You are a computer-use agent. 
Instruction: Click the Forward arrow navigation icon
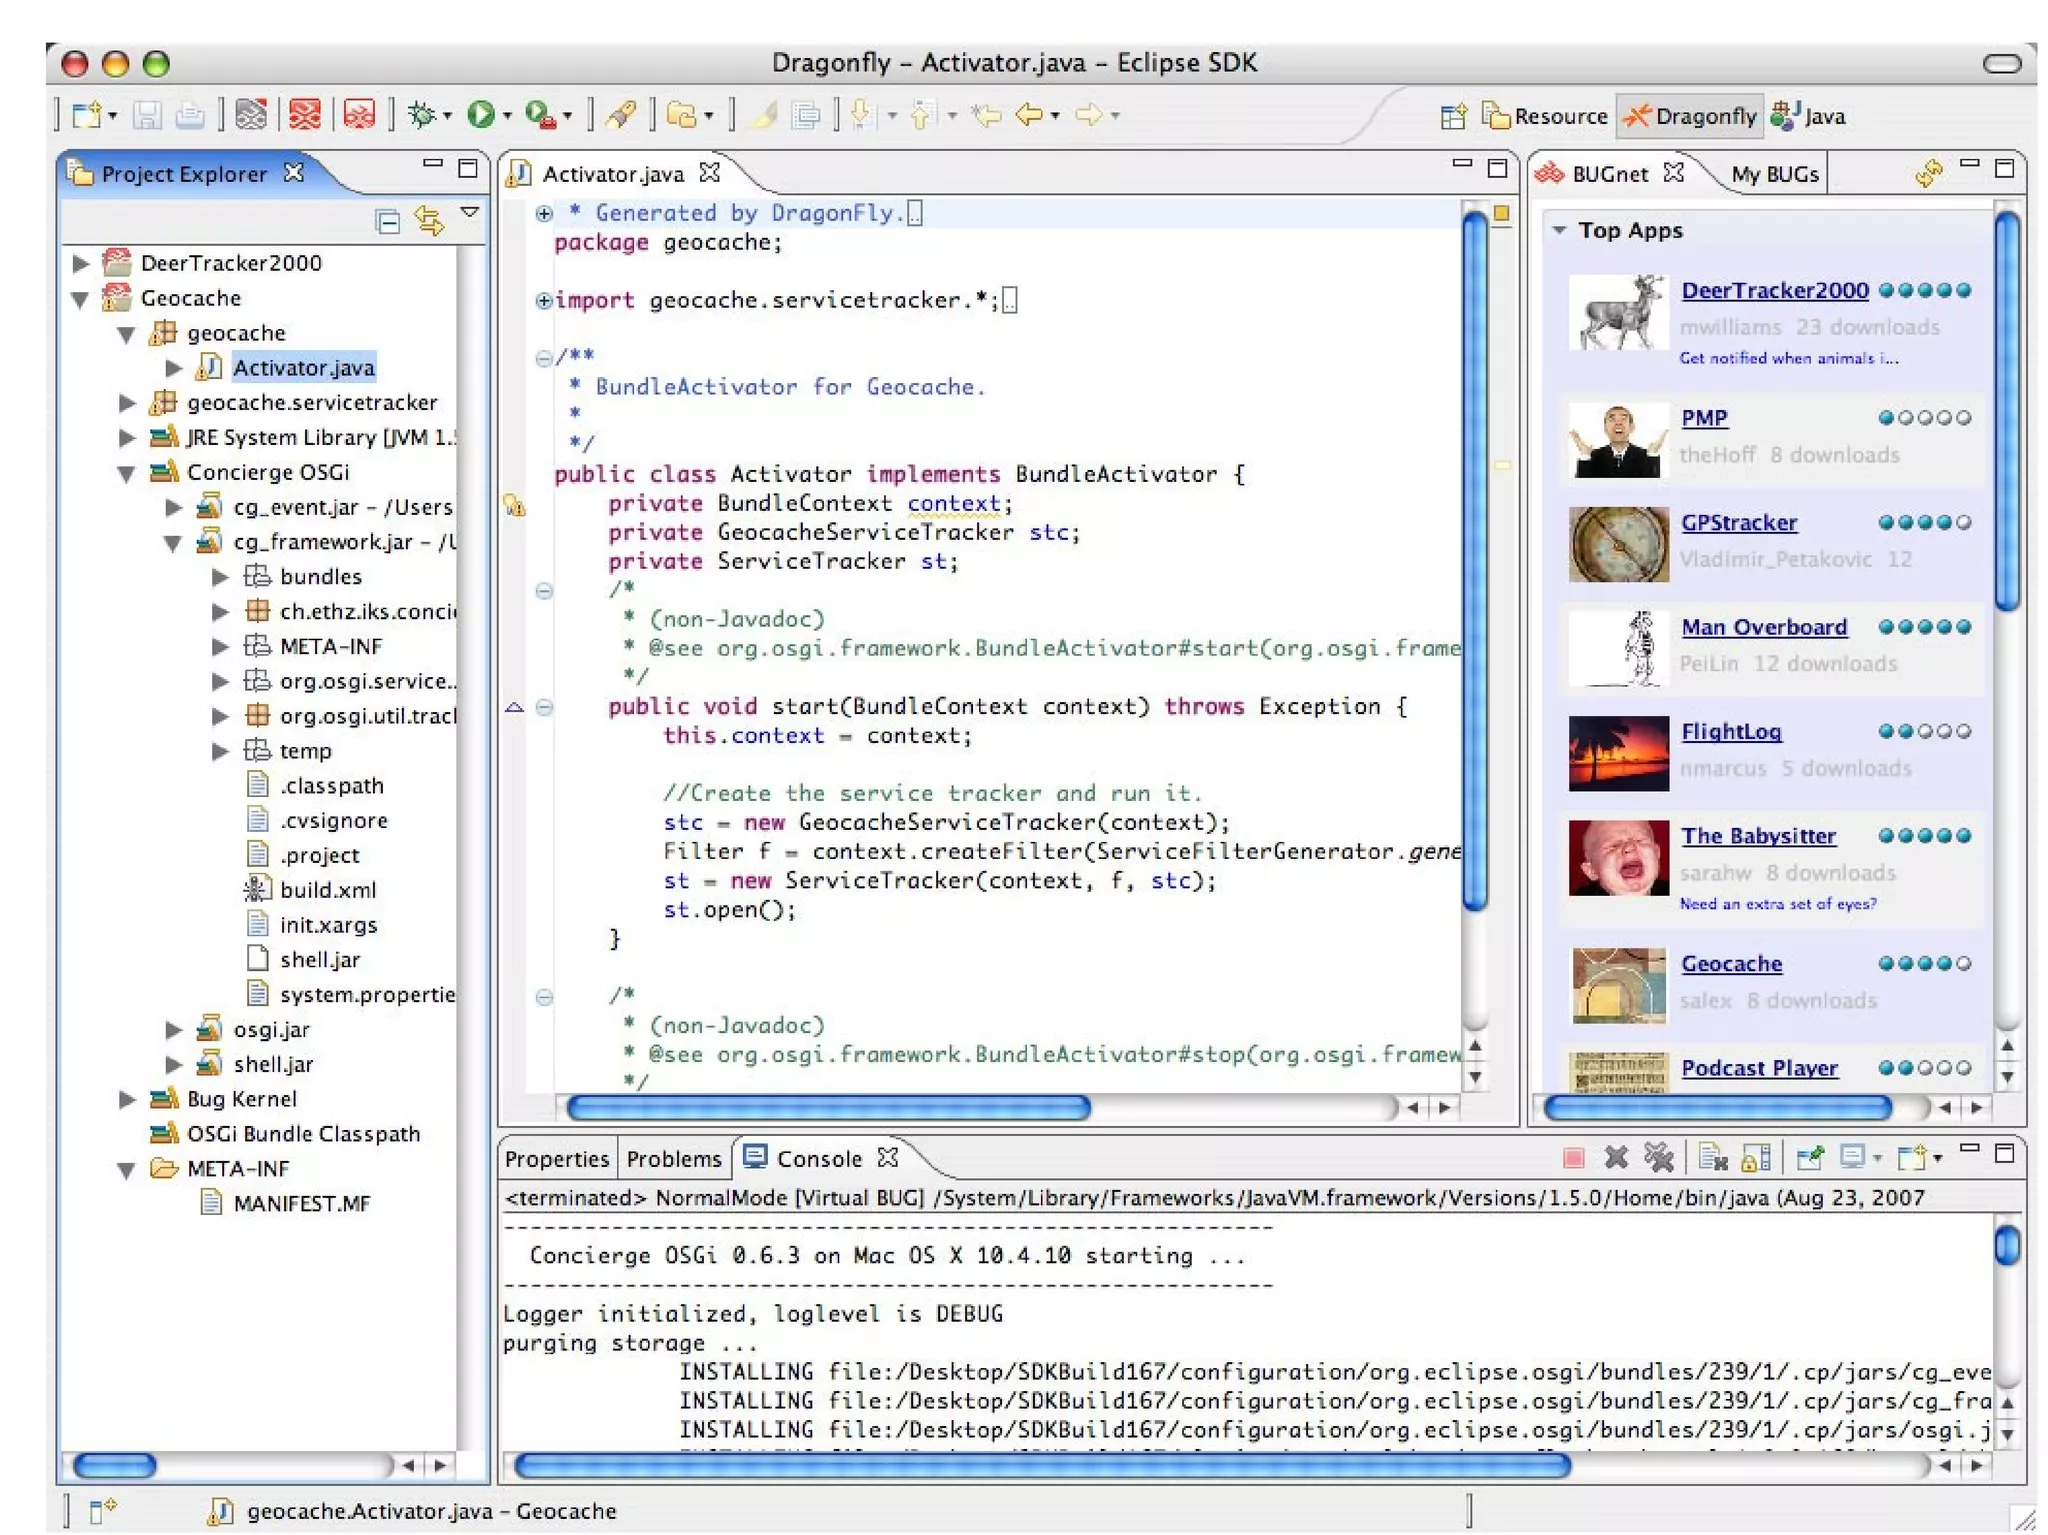click(1089, 116)
